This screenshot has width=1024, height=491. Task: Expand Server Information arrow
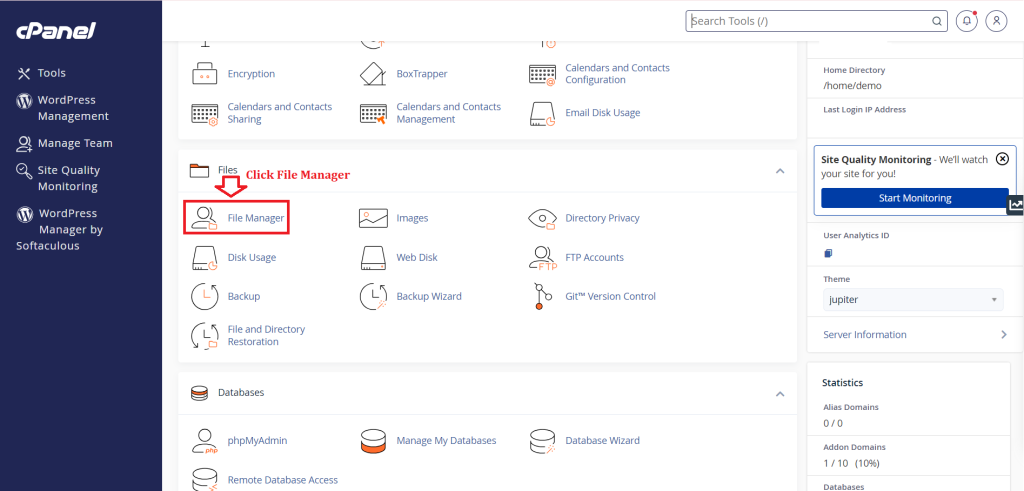[x=1004, y=334]
